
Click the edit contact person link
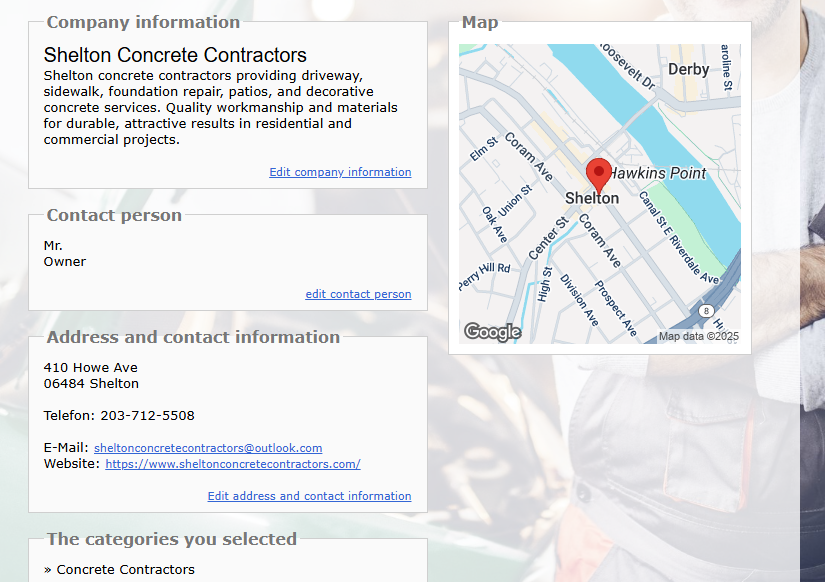[x=358, y=294]
